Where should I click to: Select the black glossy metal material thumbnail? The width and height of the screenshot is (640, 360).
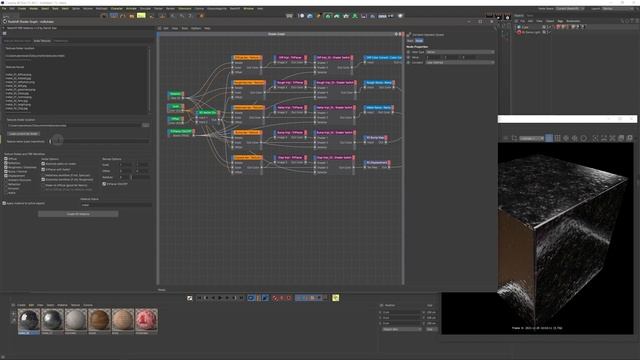coord(29,320)
